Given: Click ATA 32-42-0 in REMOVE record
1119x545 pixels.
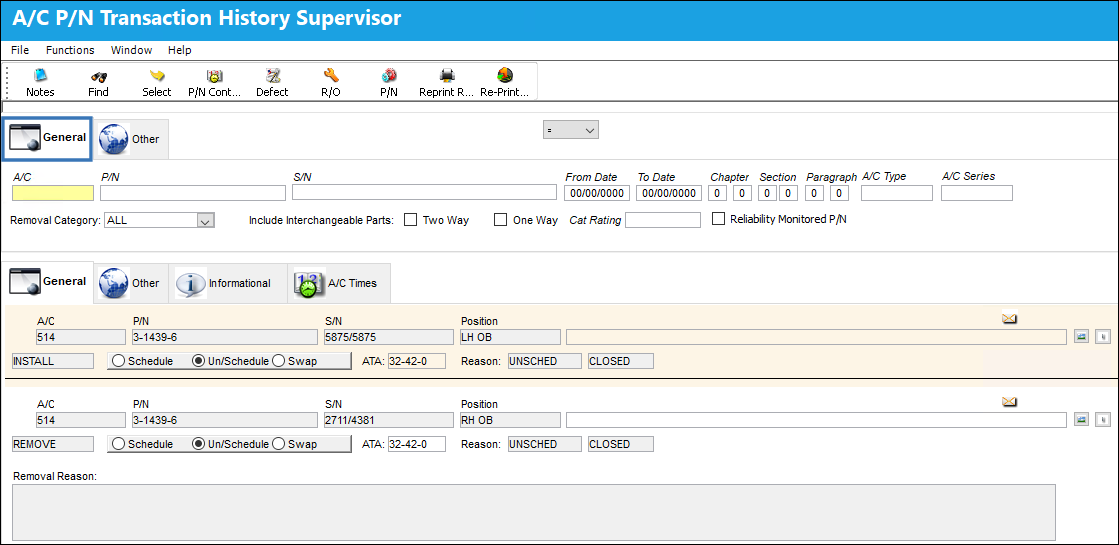Looking at the screenshot, I should (417, 444).
